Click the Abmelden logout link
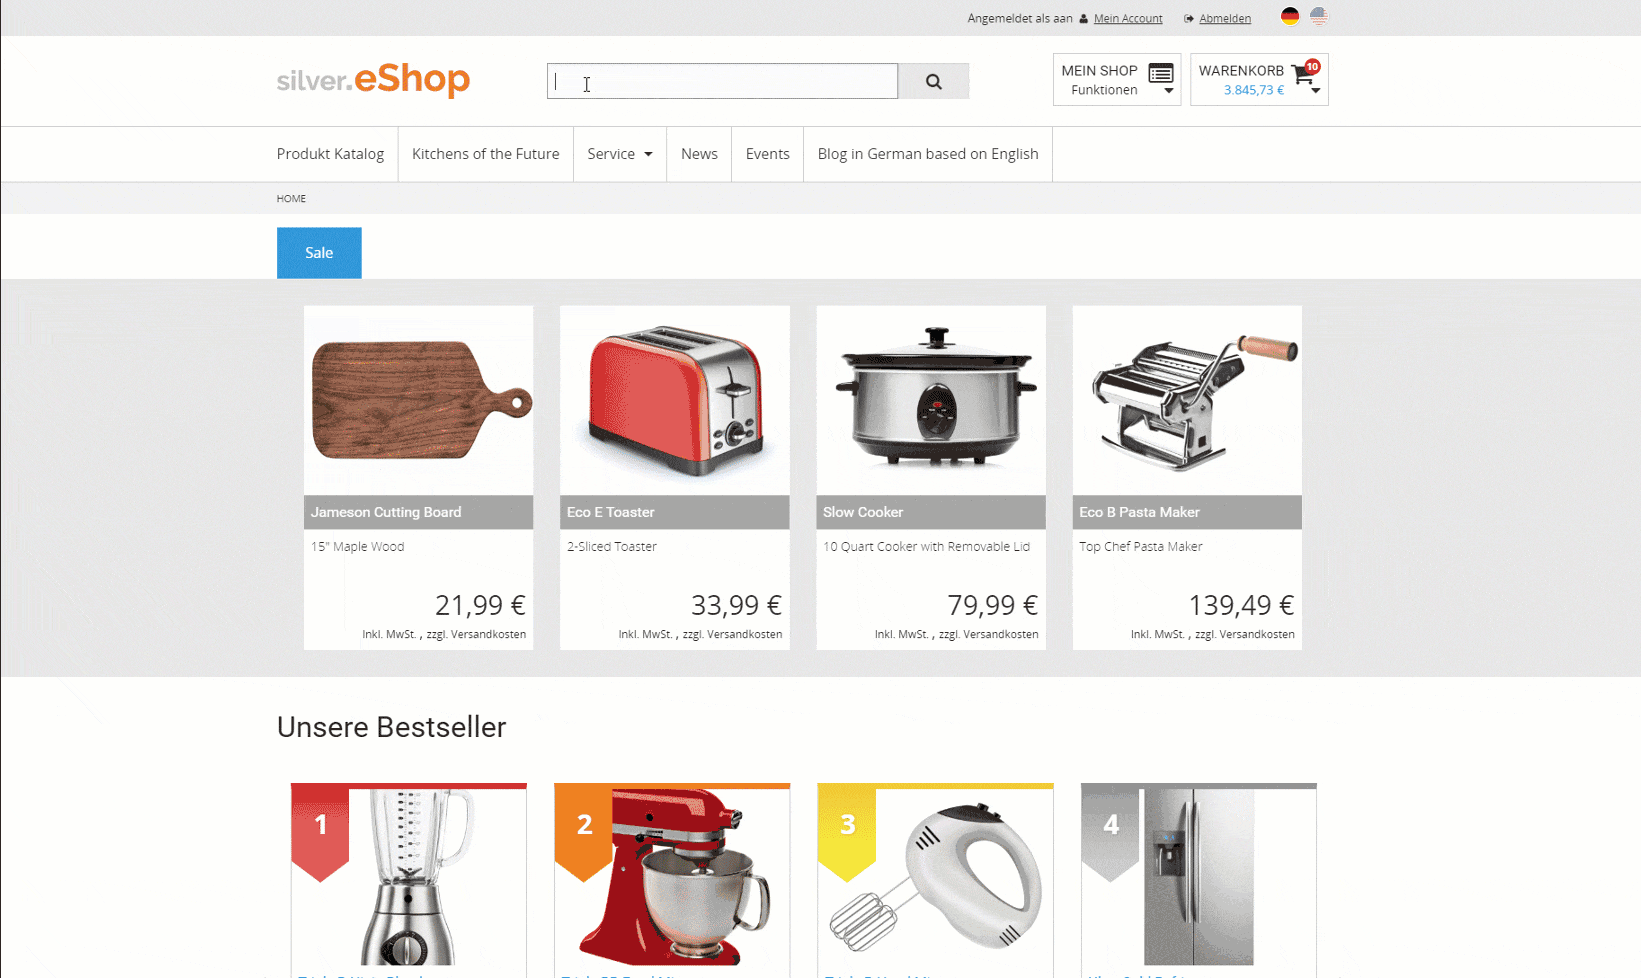This screenshot has width=1641, height=978. [x=1225, y=19]
